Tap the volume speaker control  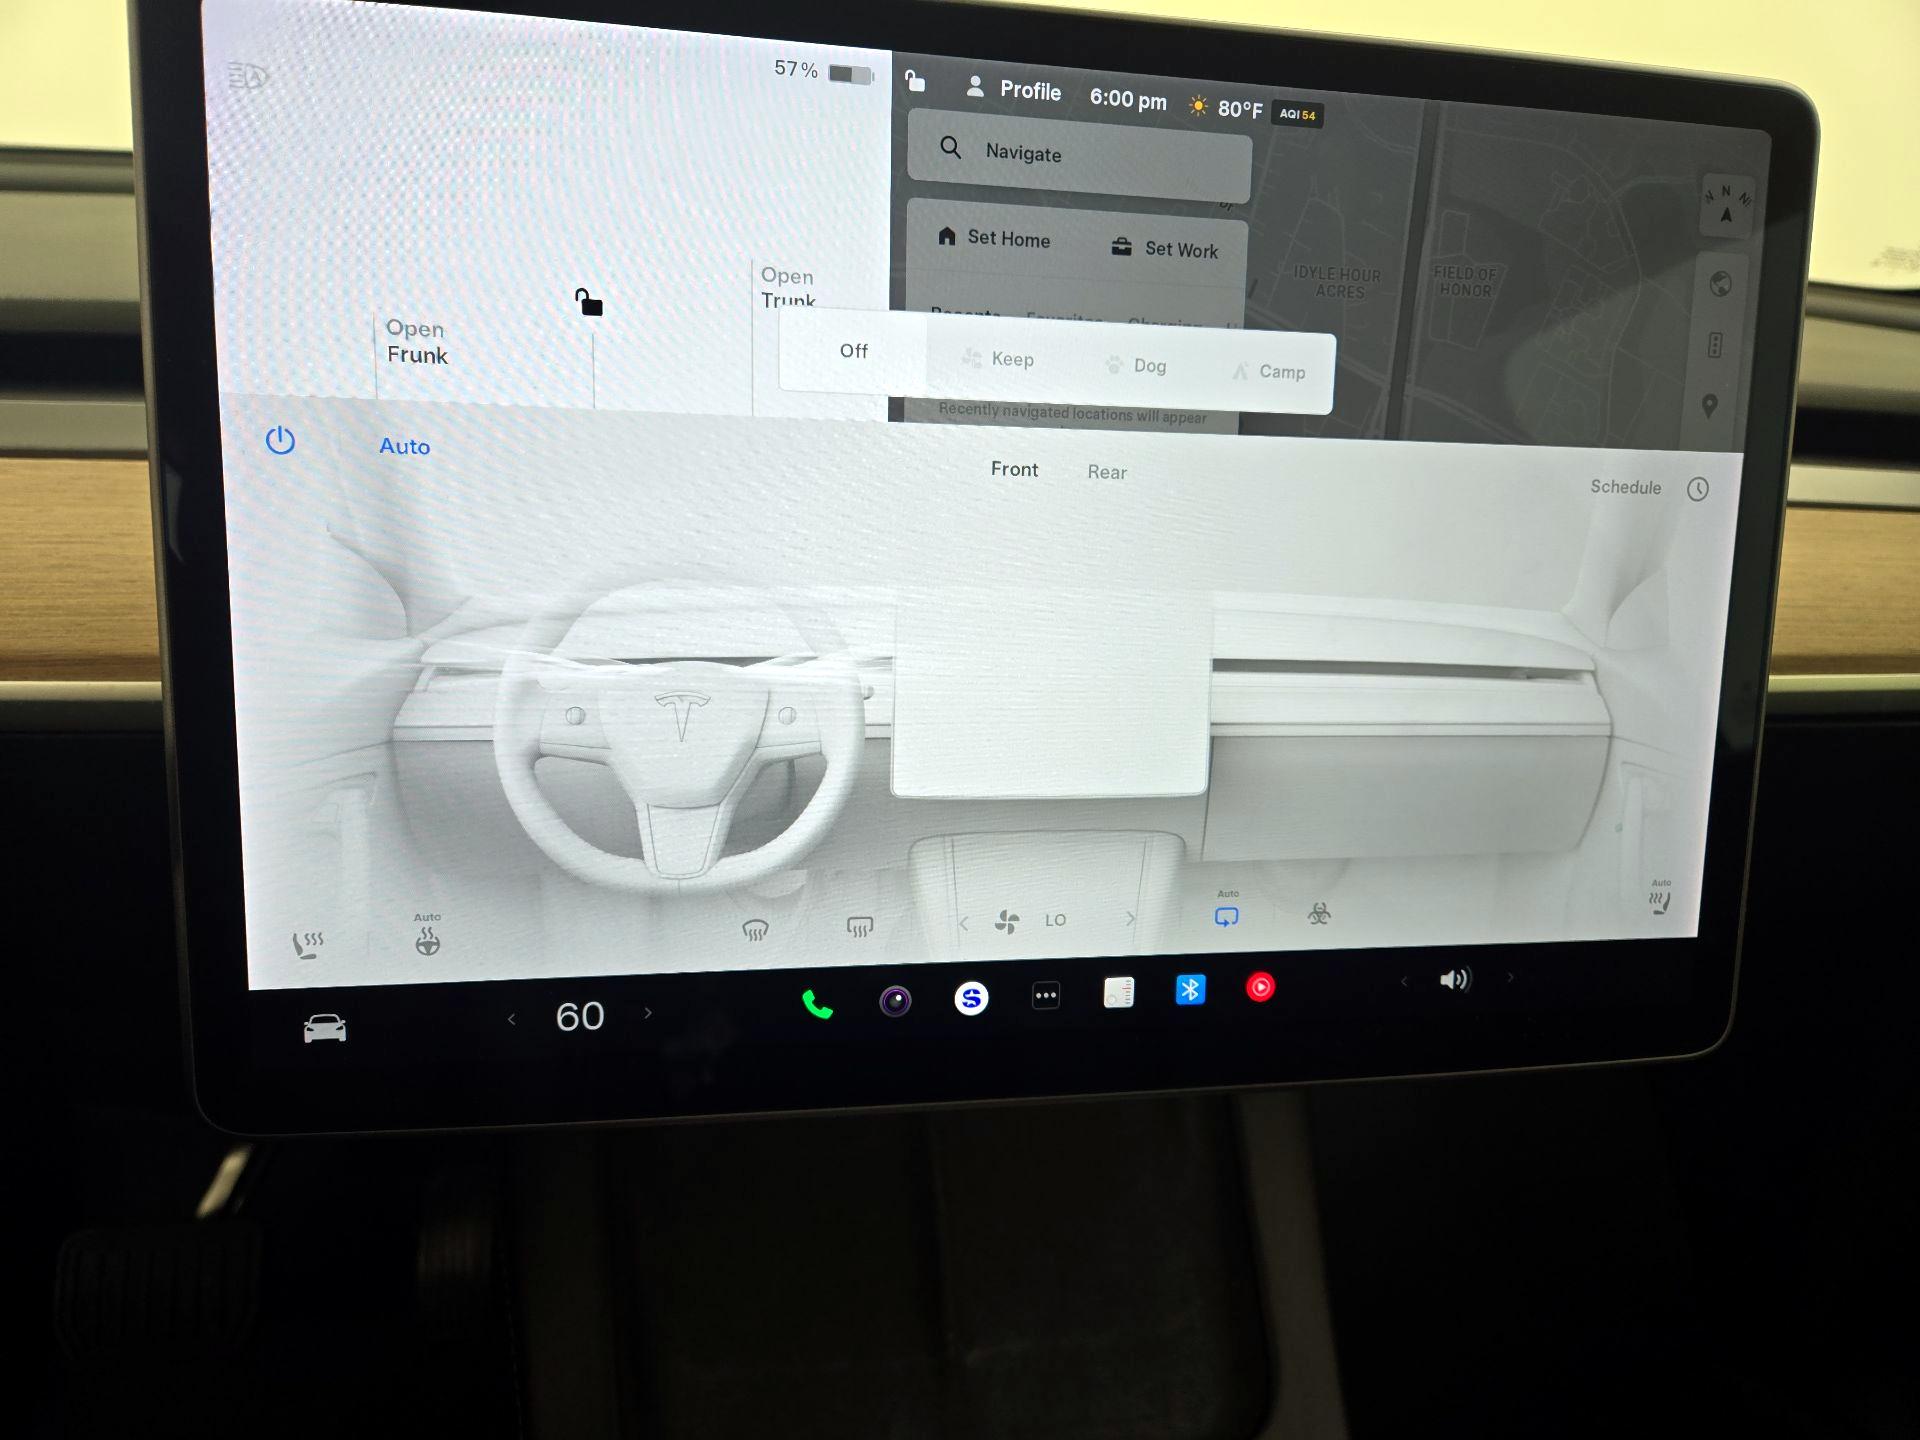(1454, 980)
